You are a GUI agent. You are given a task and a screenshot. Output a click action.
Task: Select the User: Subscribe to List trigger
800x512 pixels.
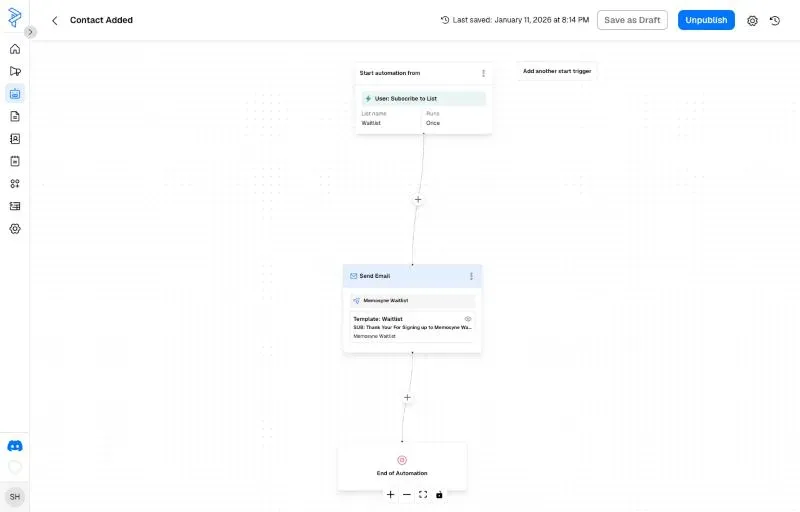(423, 98)
